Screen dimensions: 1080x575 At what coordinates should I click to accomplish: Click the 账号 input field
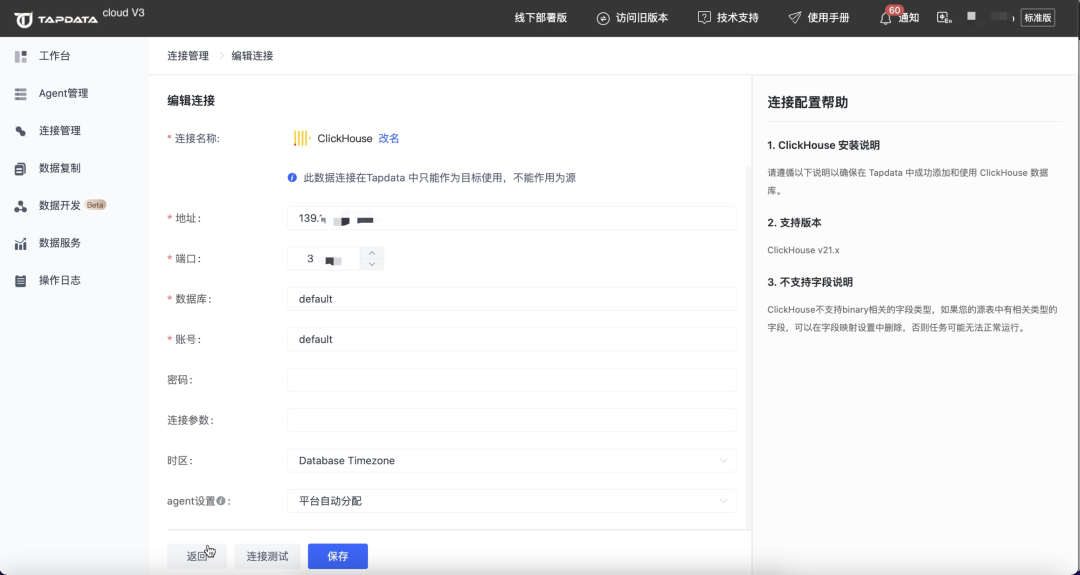512,339
